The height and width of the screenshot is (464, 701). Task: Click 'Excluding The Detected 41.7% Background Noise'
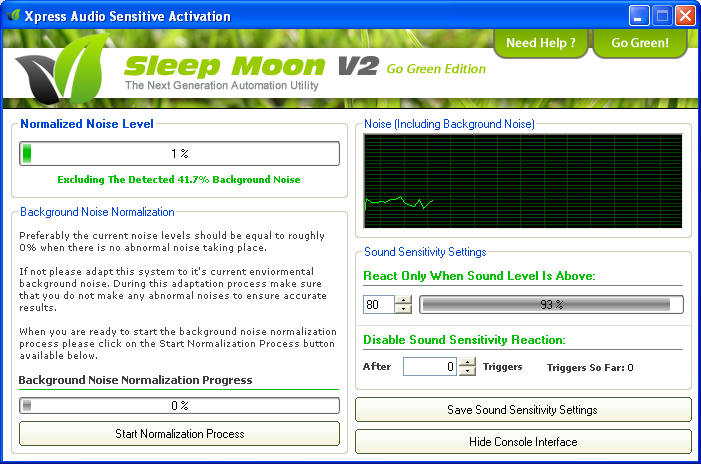coord(179,180)
